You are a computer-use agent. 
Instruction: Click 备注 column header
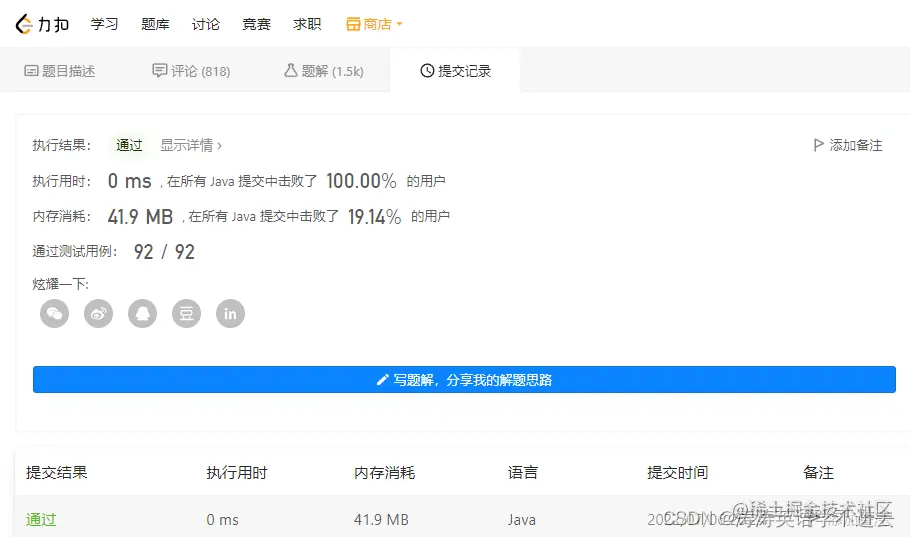[x=818, y=473]
